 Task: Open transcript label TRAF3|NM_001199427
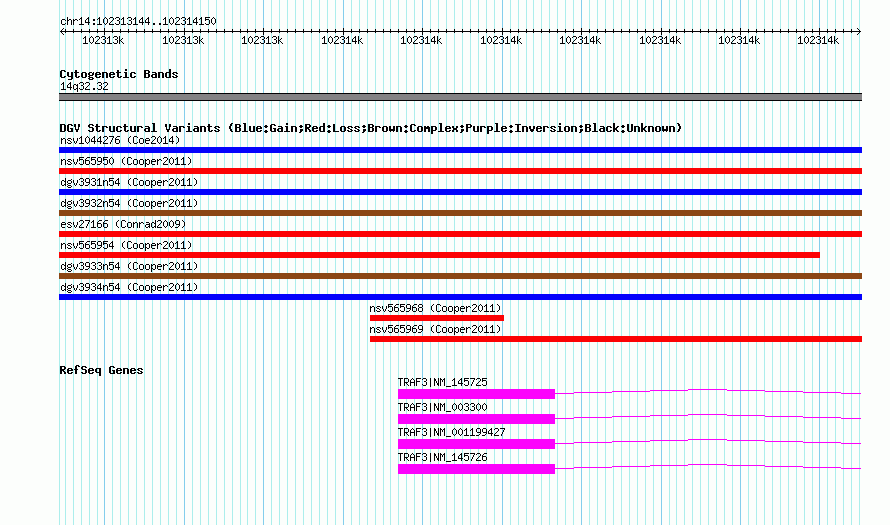pos(451,432)
